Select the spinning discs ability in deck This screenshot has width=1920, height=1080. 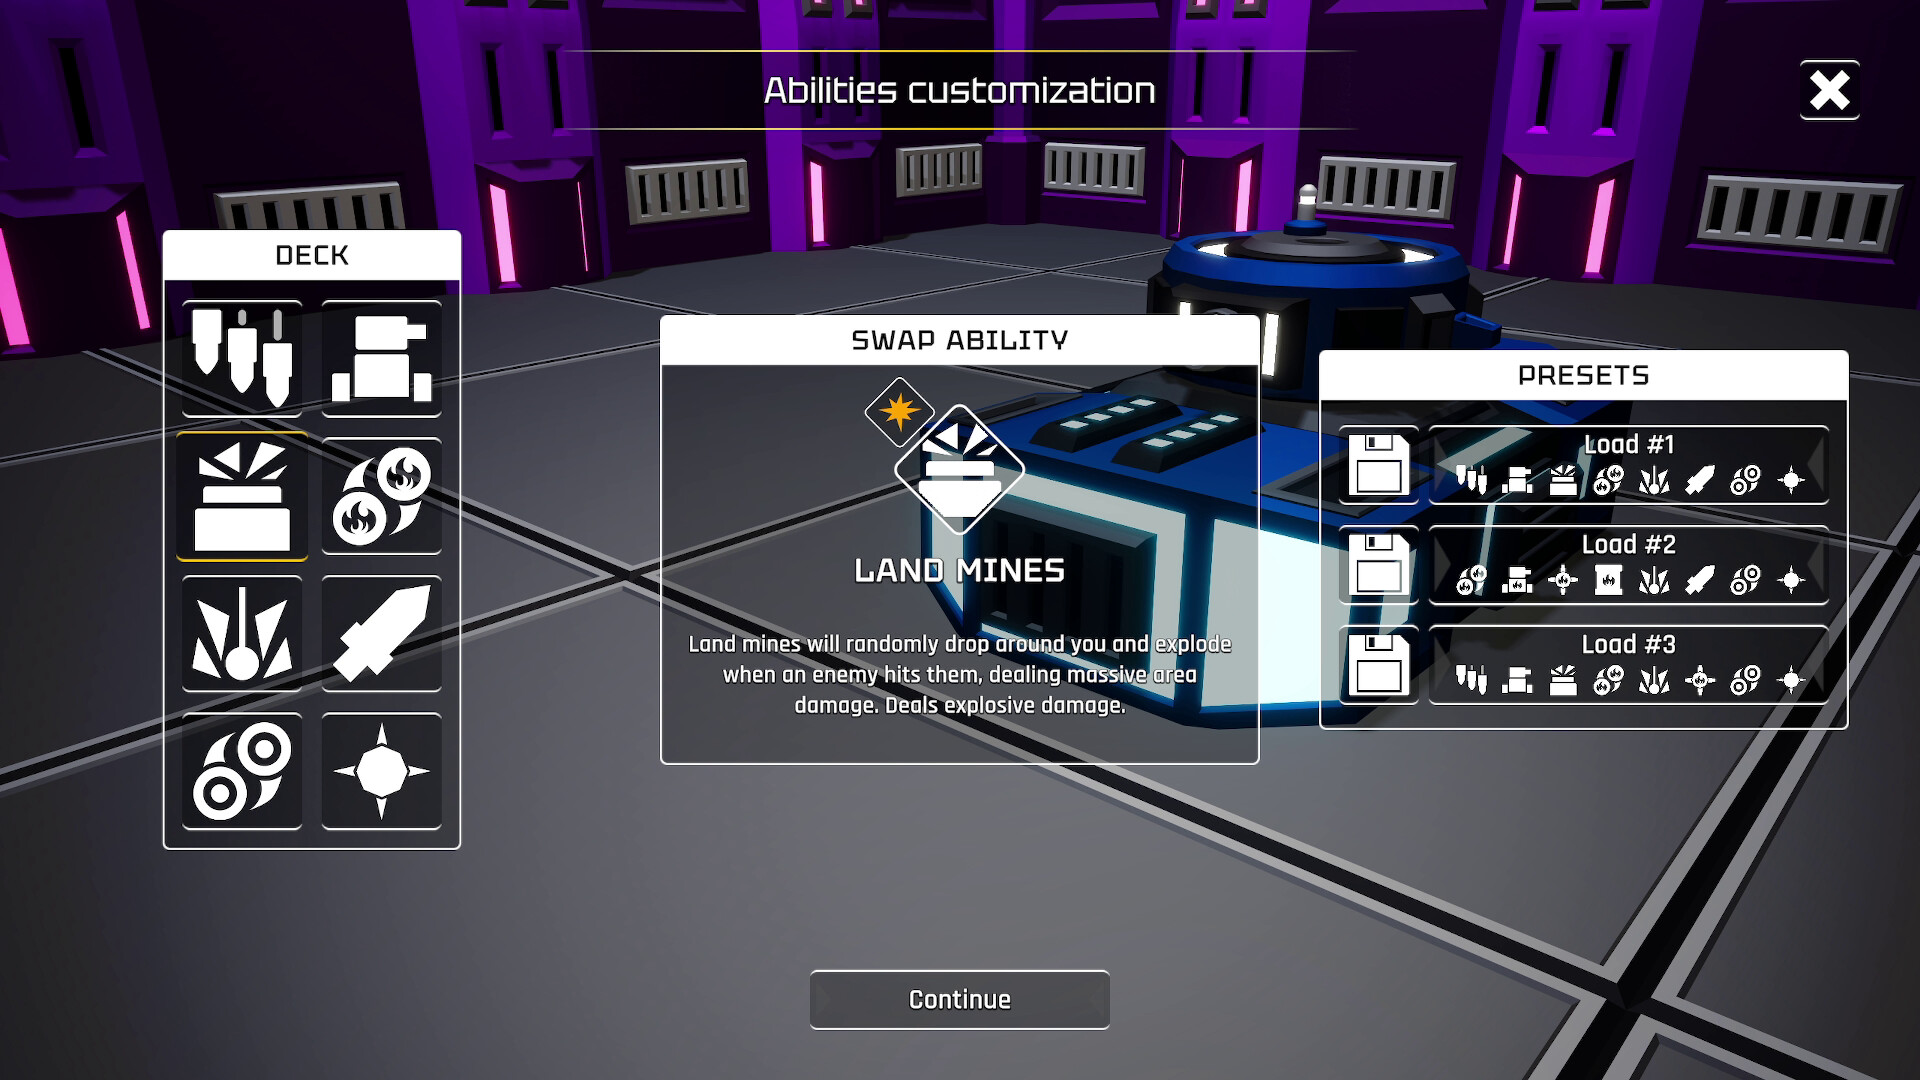coord(242,771)
